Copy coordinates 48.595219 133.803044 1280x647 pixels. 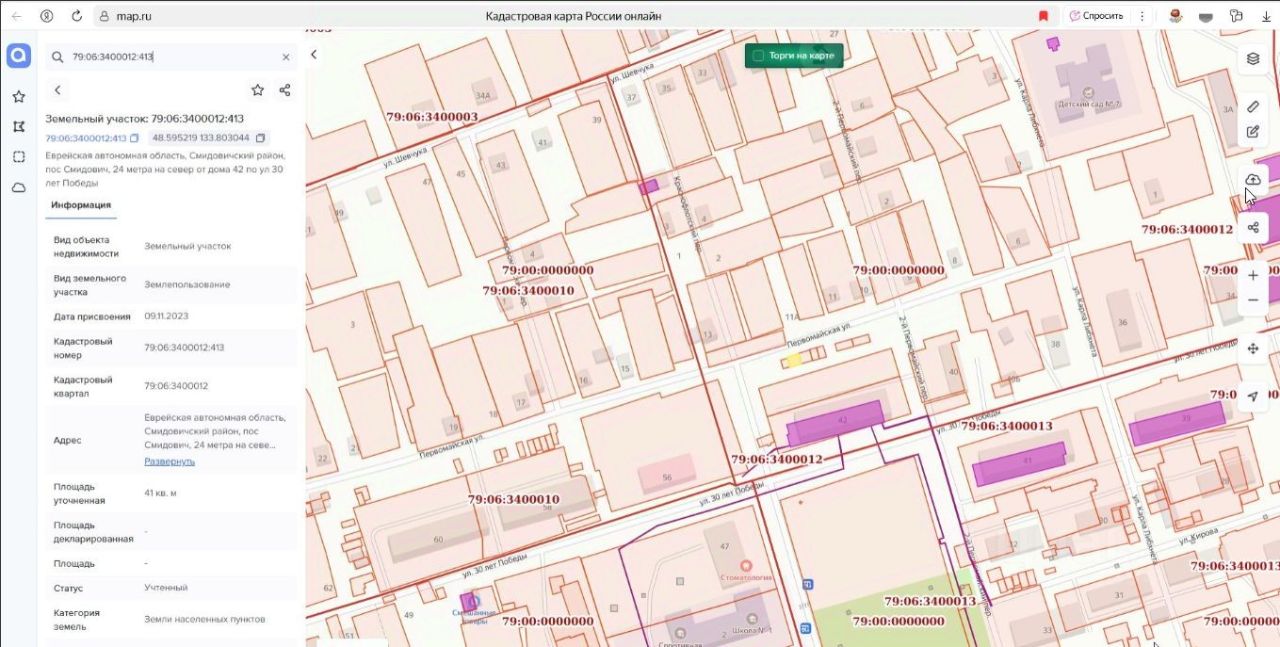(260, 138)
